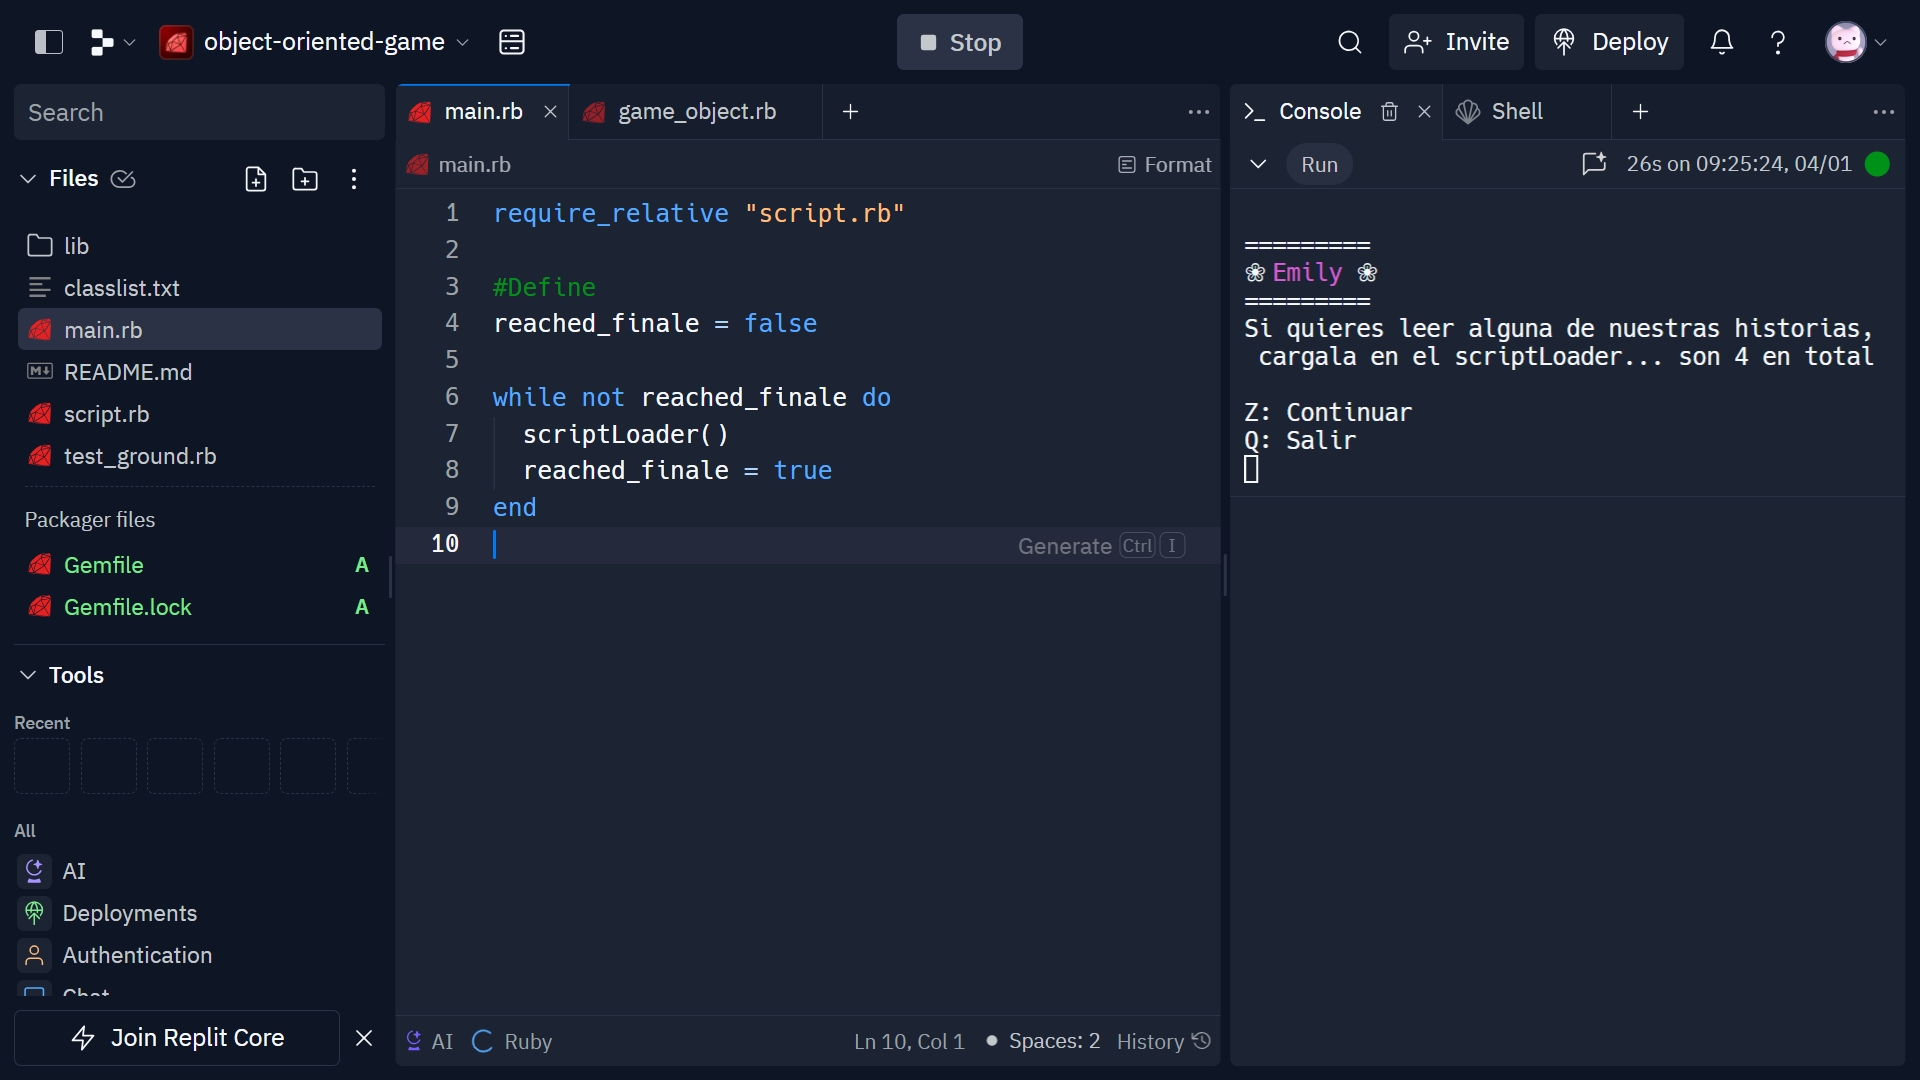Image resolution: width=1920 pixels, height=1080 pixels.
Task: Clear the console with trash icon
Action: [1389, 112]
